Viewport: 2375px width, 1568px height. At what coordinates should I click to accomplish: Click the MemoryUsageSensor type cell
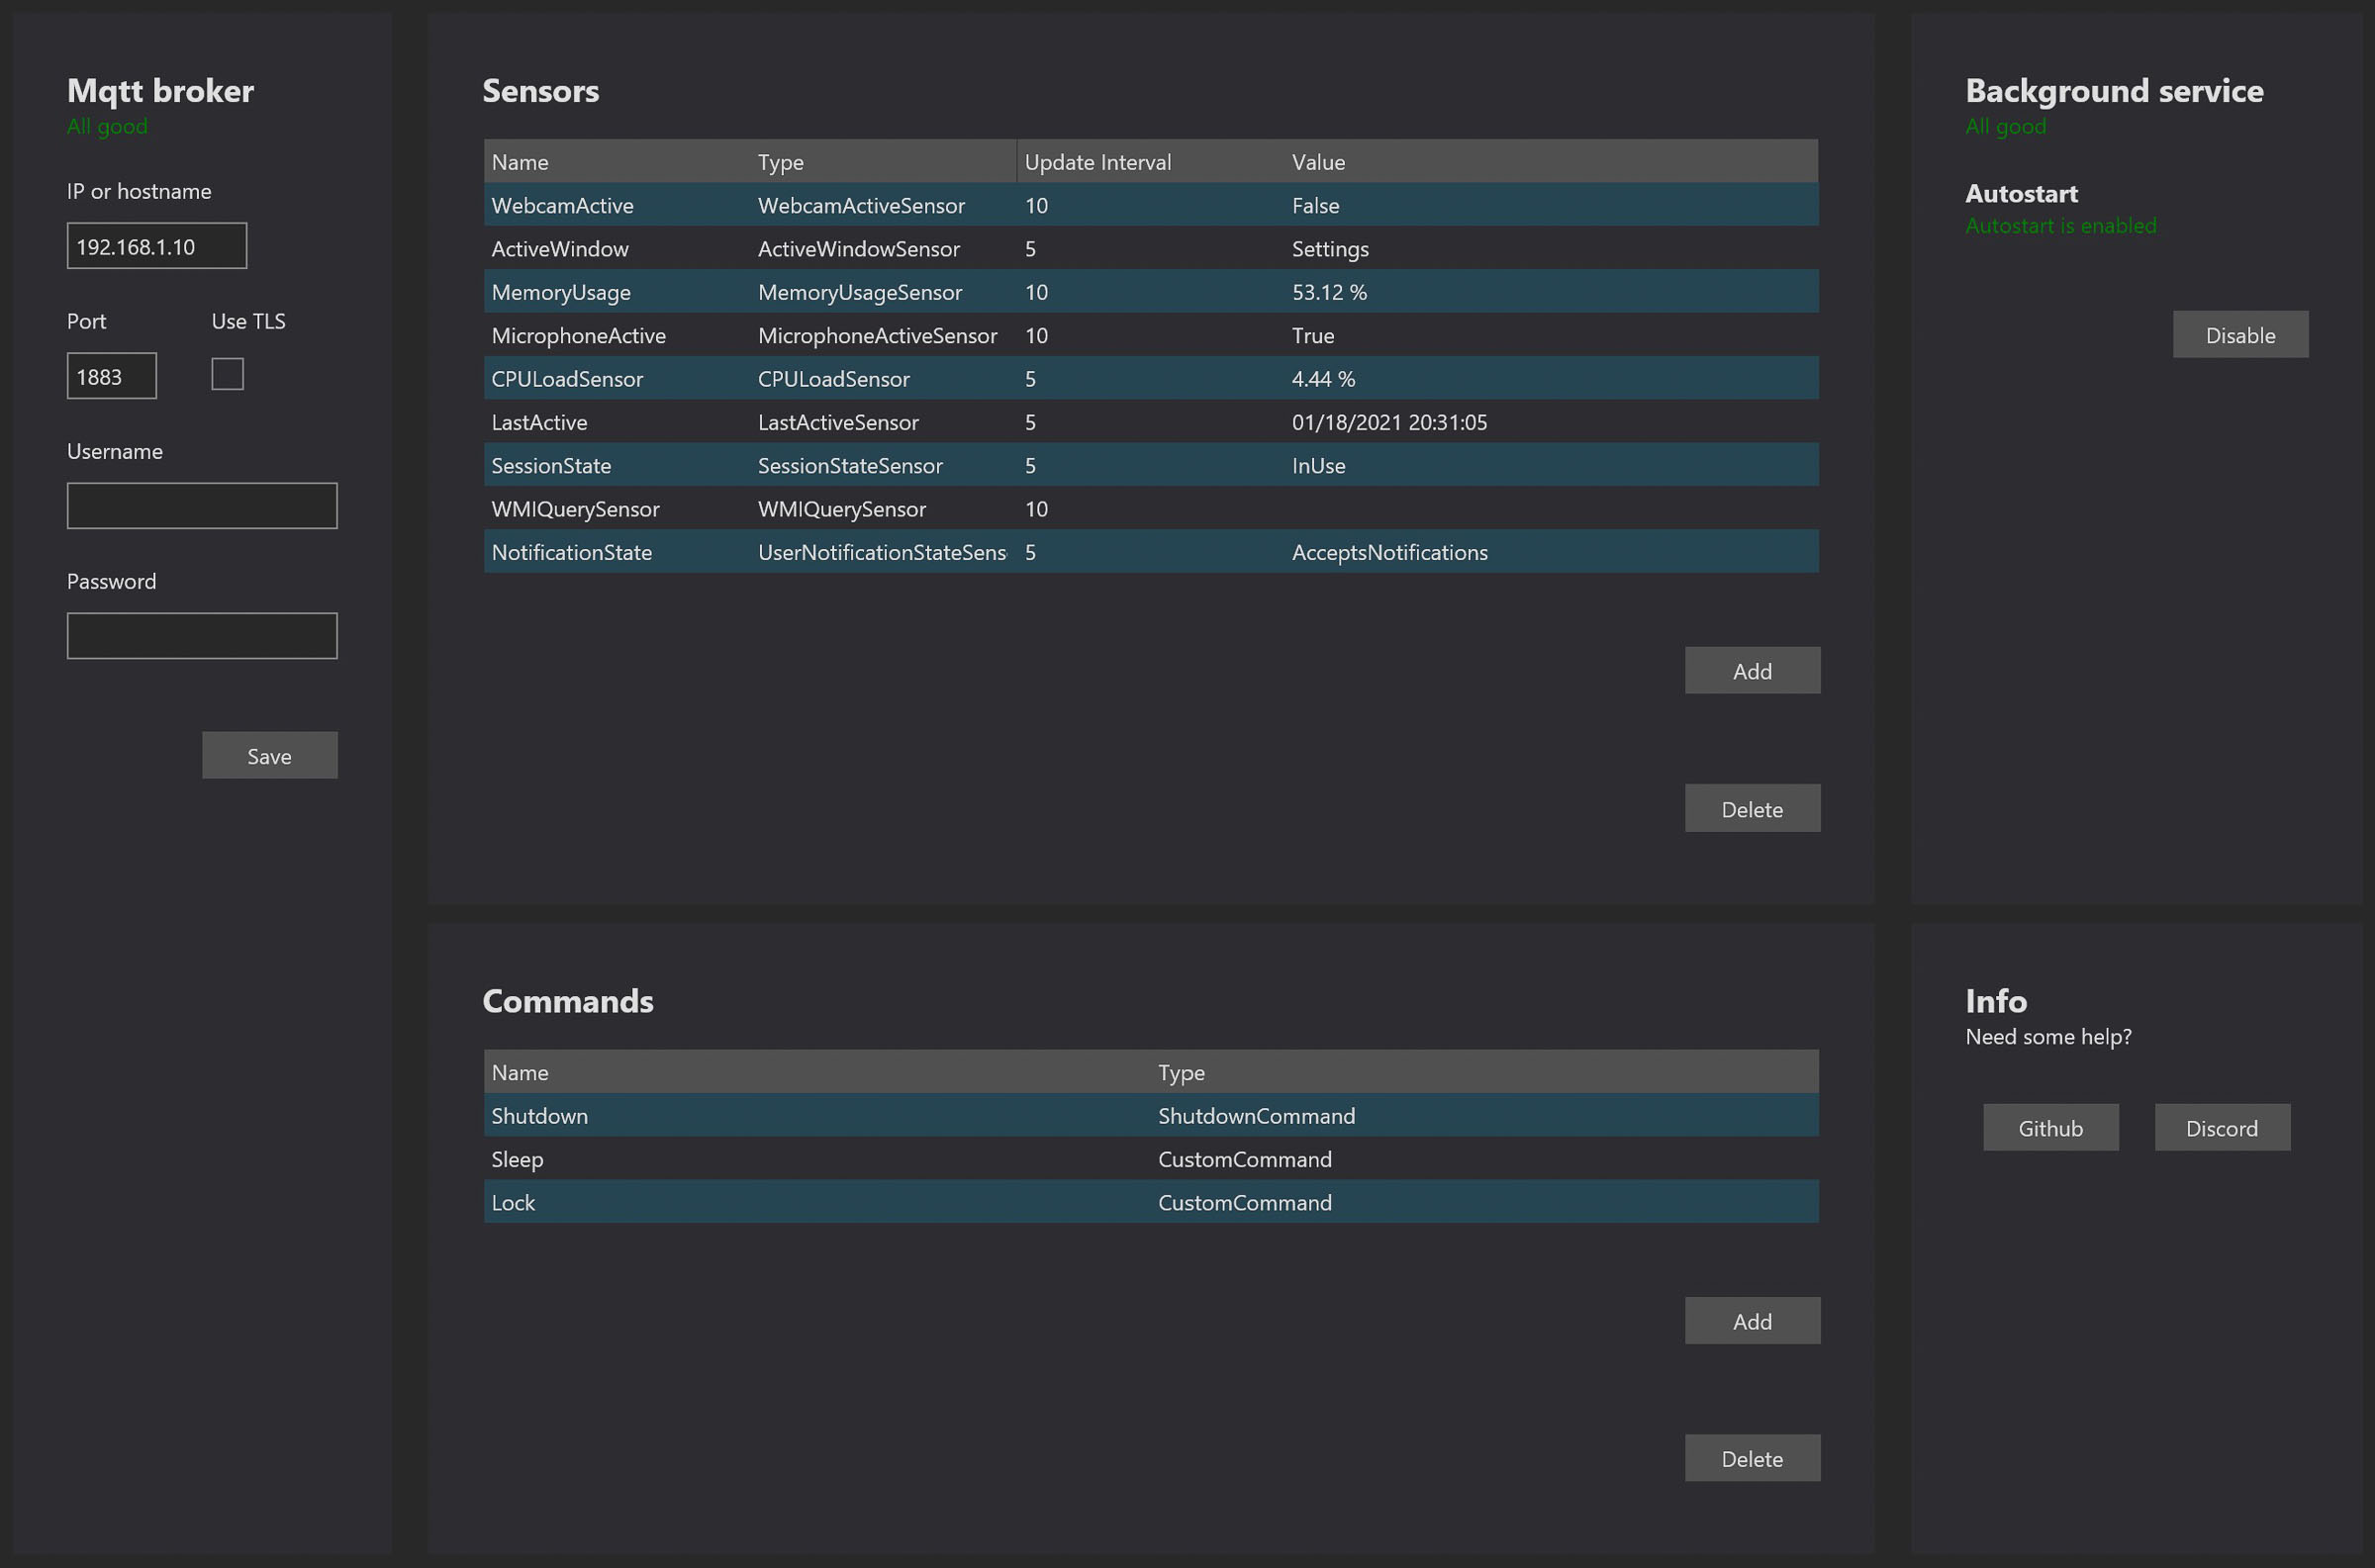click(884, 292)
